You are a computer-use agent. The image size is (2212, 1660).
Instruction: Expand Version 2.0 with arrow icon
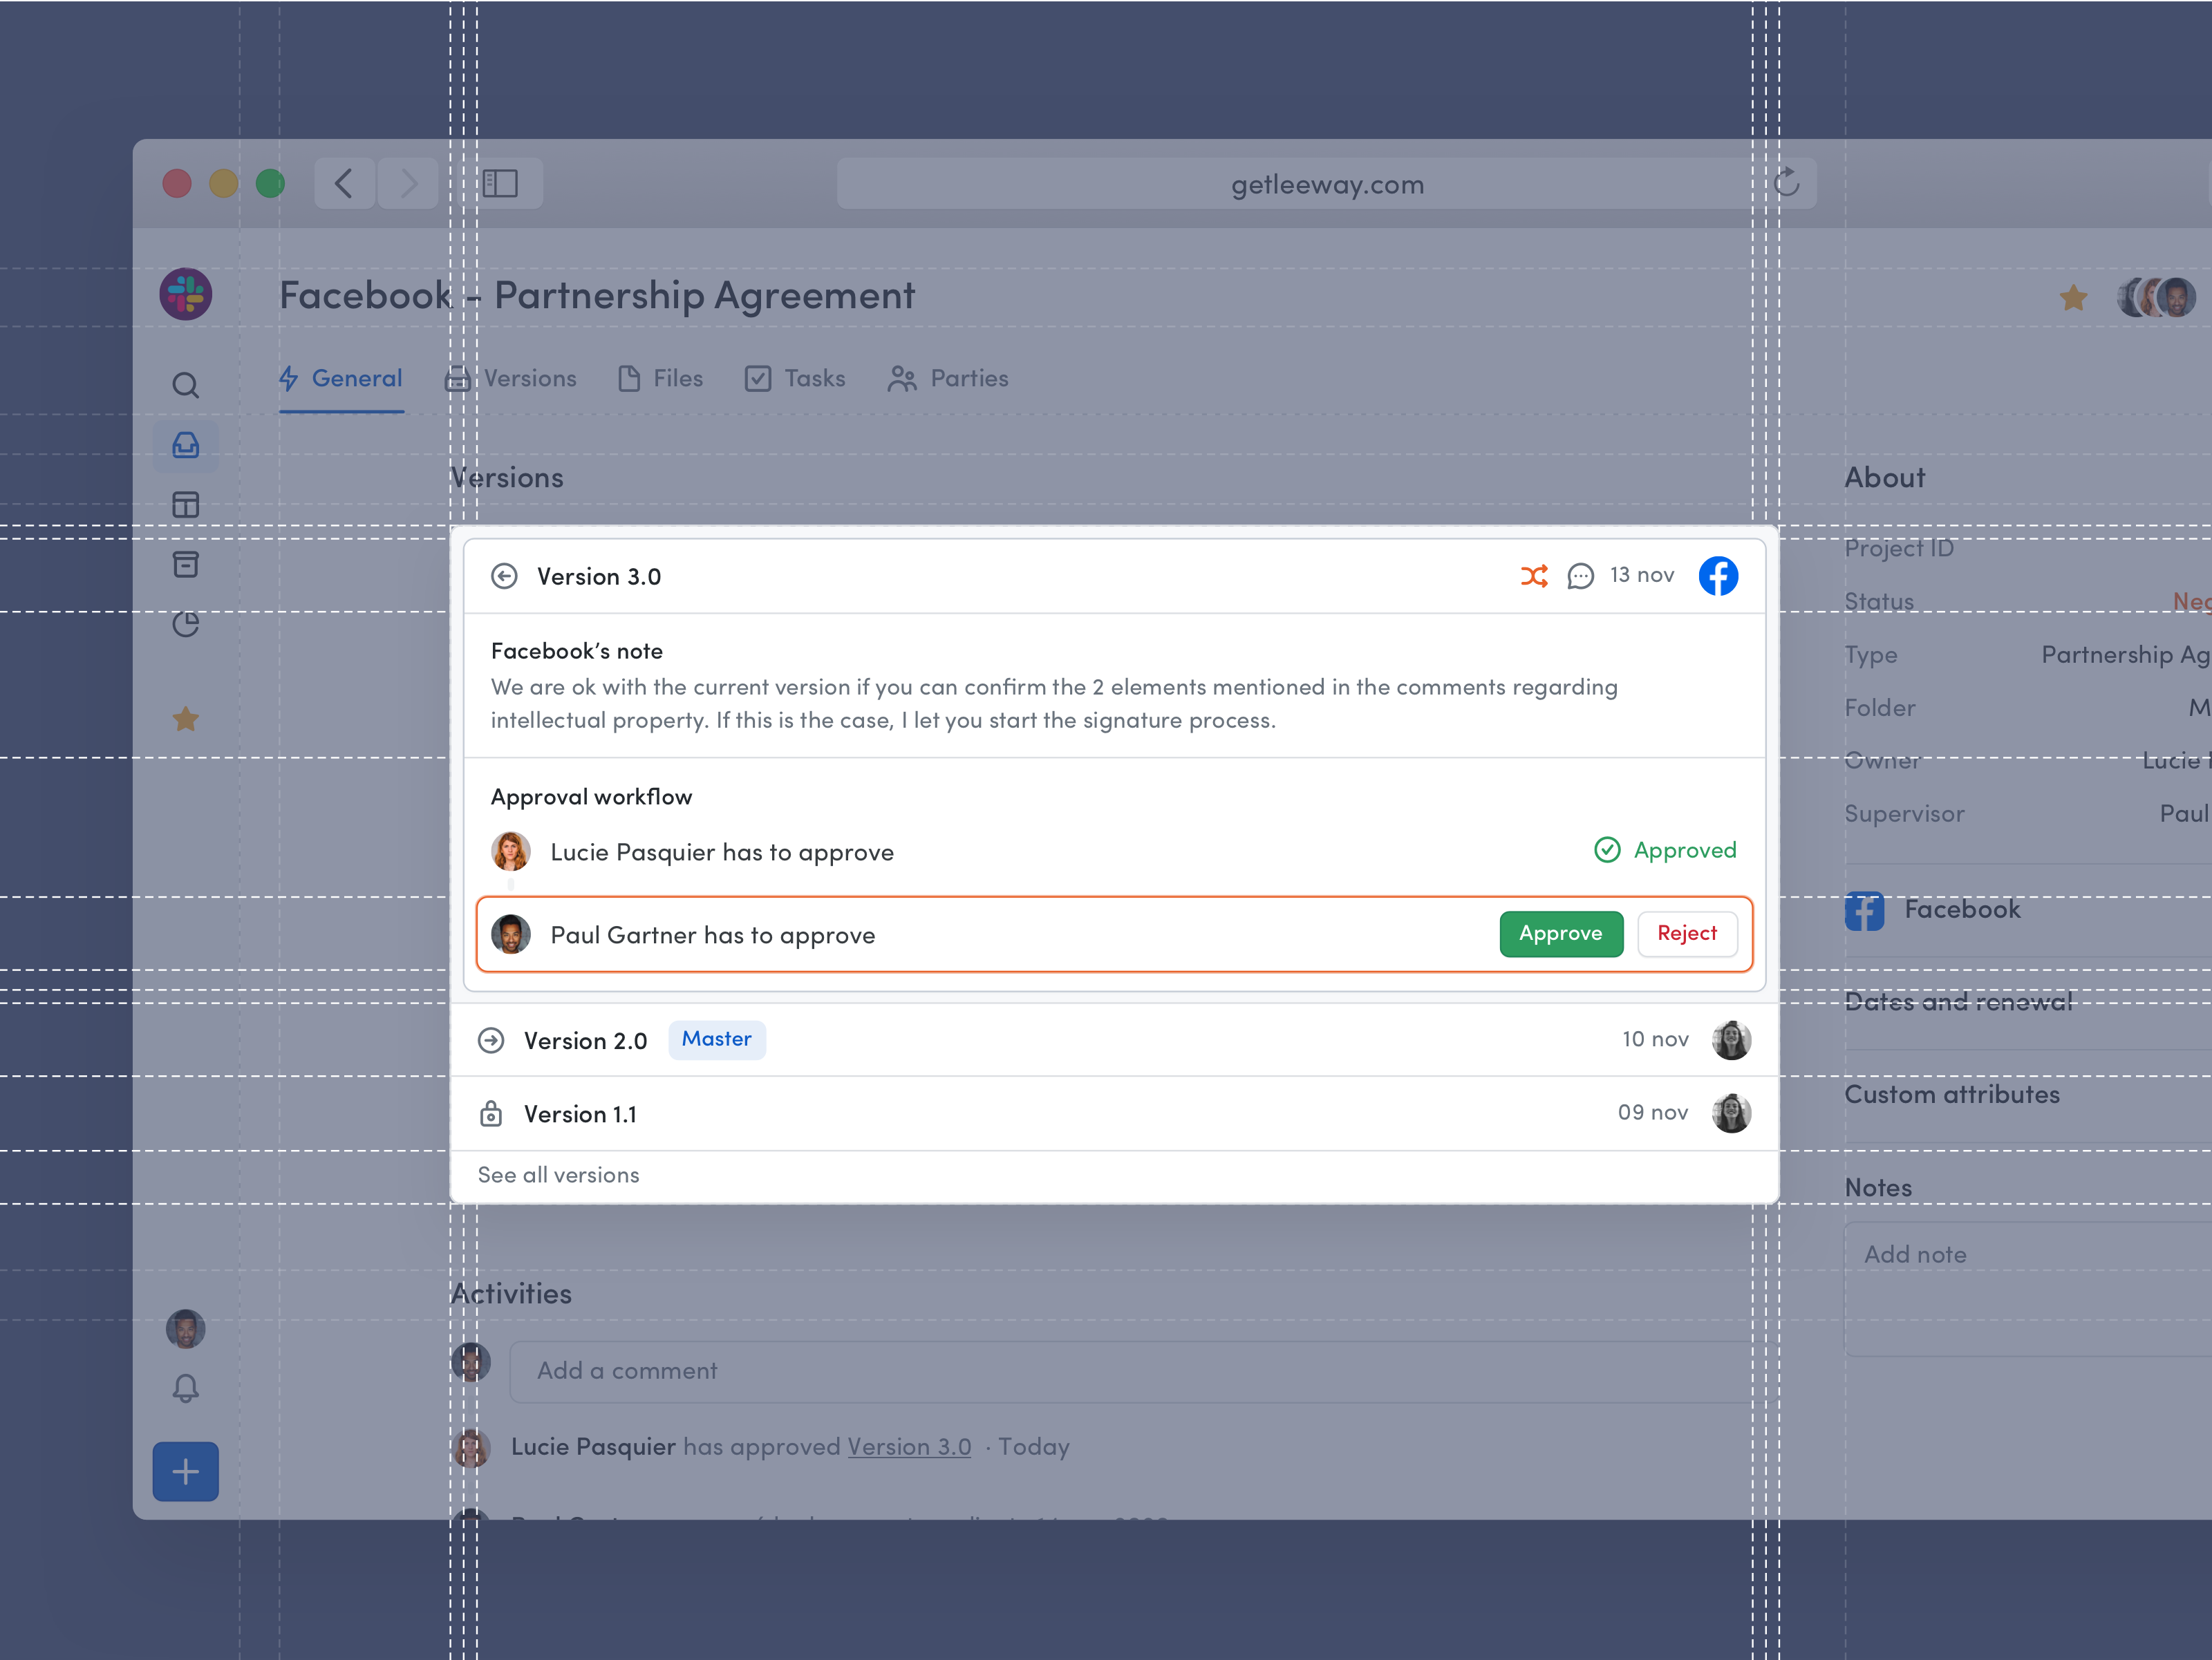coord(491,1040)
